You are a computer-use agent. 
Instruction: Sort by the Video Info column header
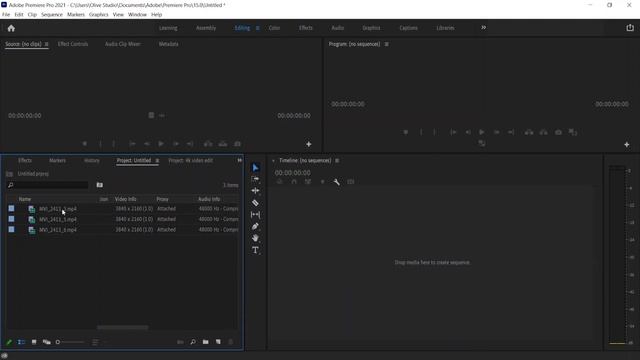click(125, 199)
